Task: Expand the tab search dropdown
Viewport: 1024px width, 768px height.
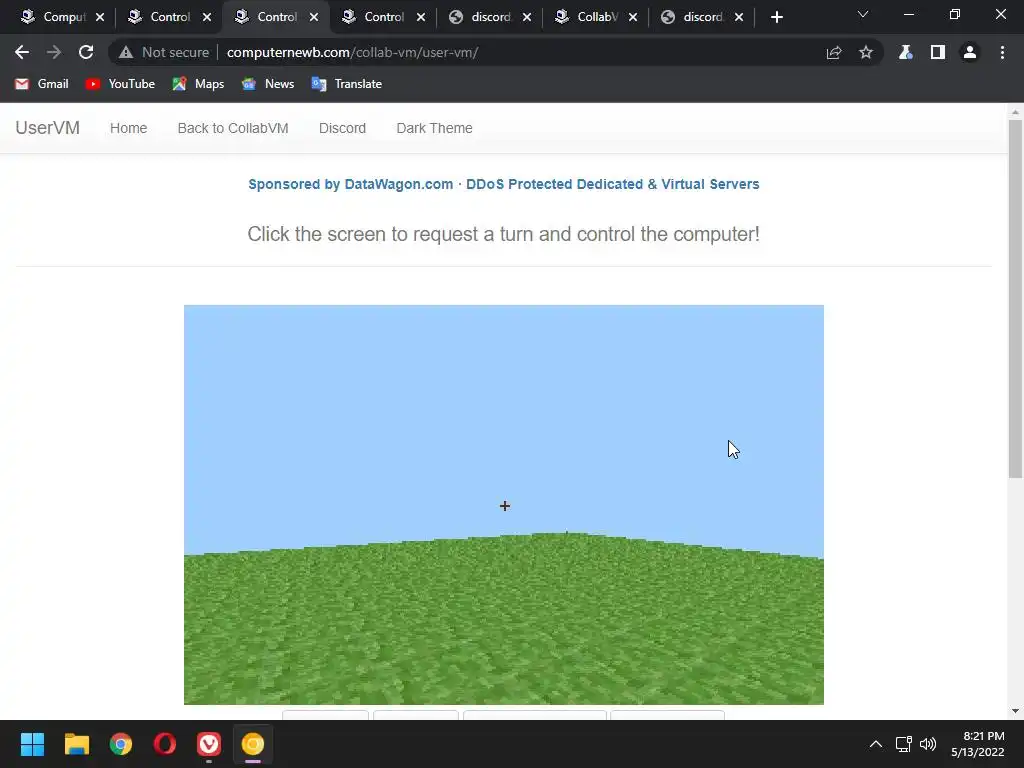Action: (863, 14)
